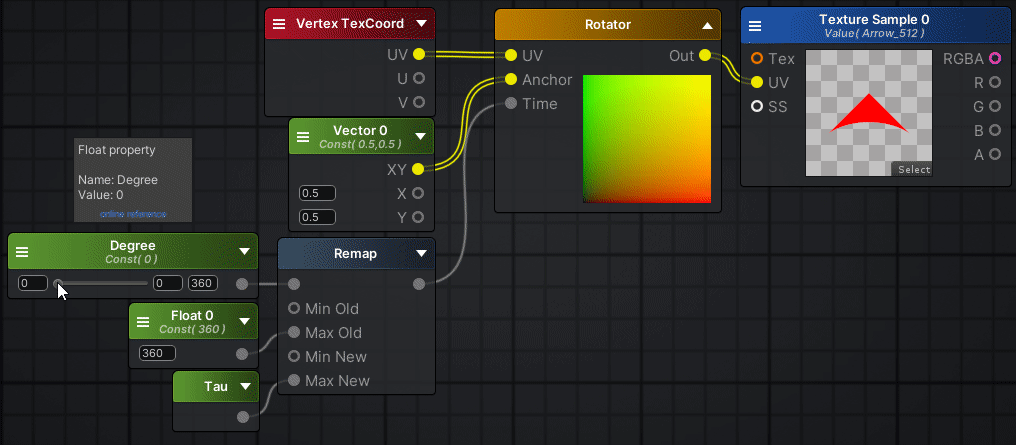Collapse the Vector 0 node arrow

(x=421, y=137)
